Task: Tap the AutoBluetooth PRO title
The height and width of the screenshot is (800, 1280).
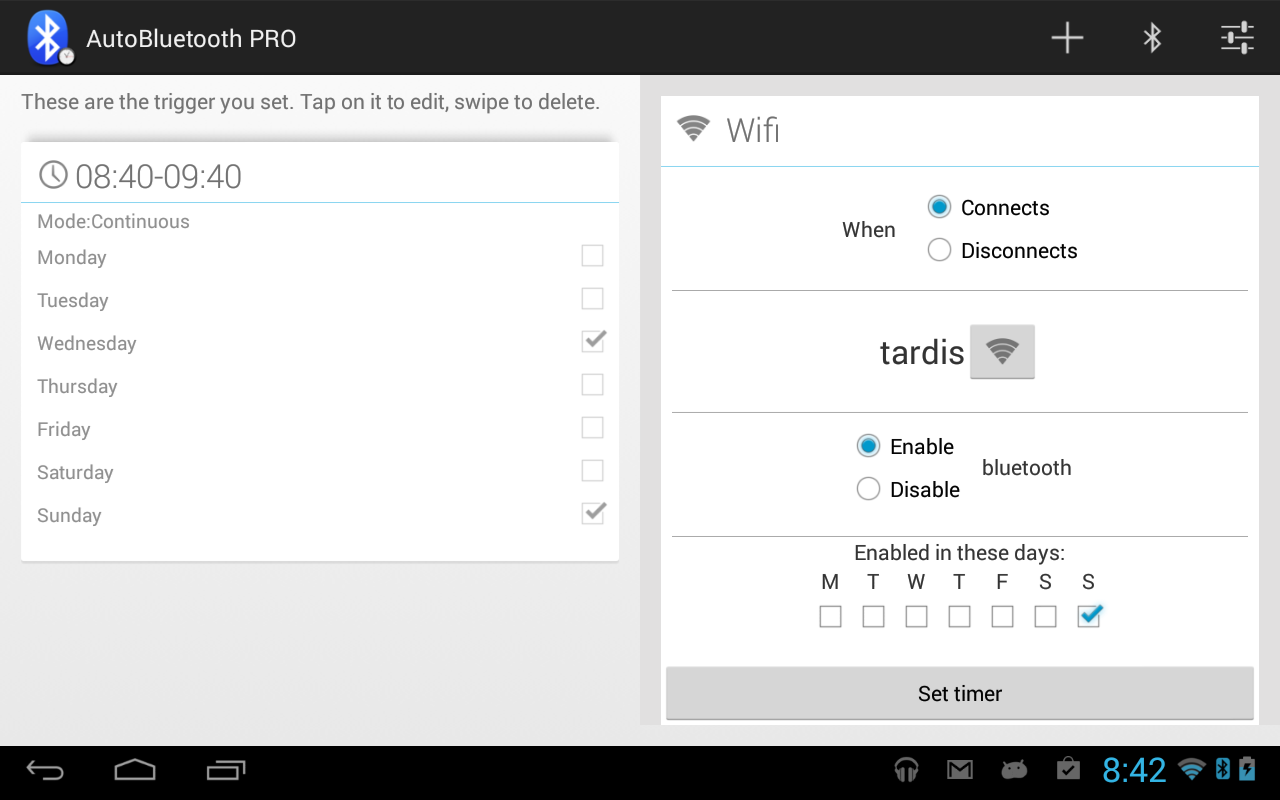Action: (191, 39)
